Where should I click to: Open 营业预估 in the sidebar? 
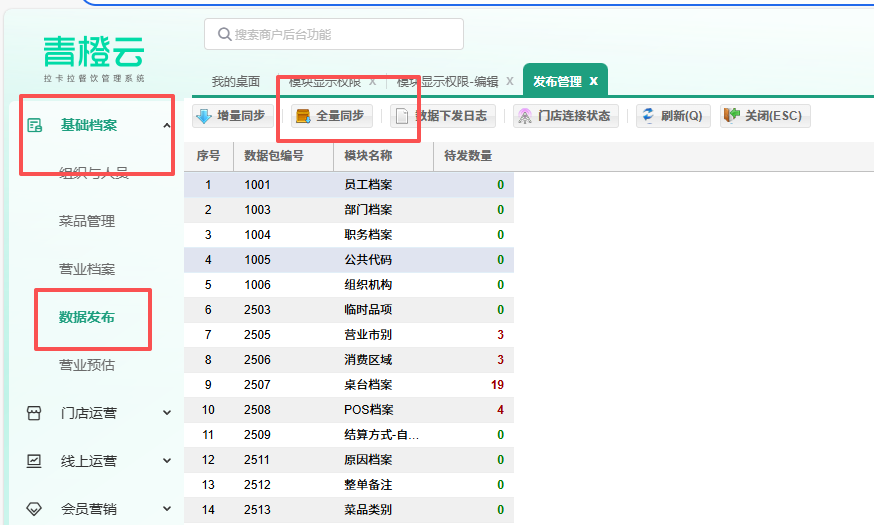click(87, 365)
